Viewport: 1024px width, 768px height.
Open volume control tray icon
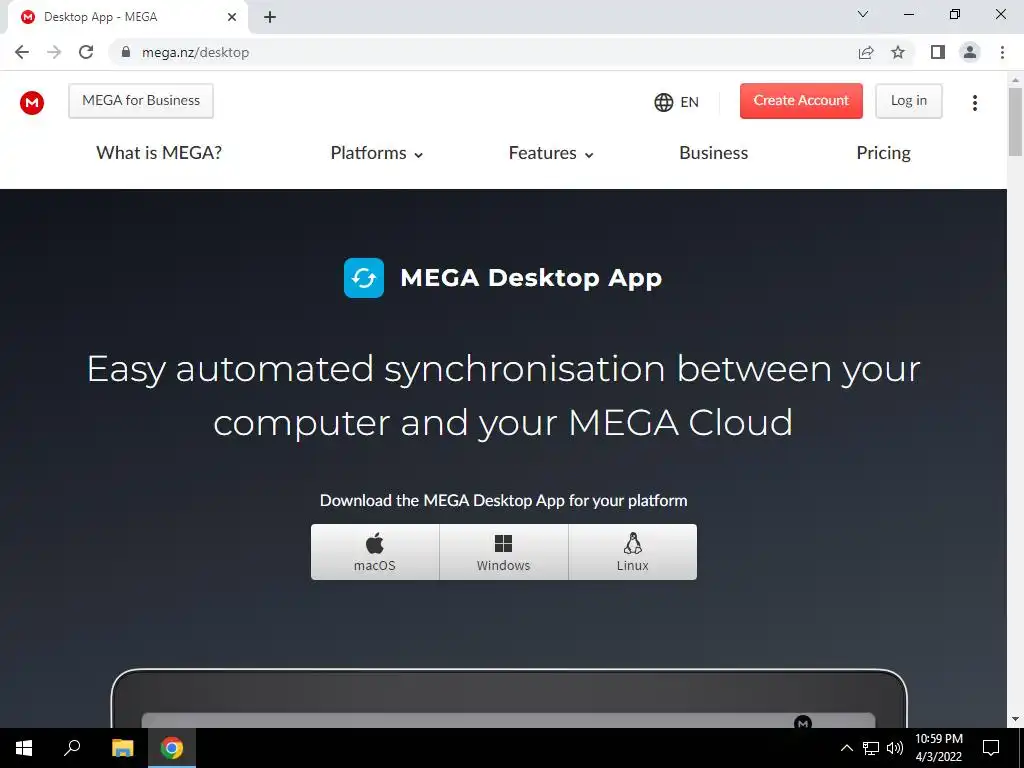pyautogui.click(x=895, y=748)
